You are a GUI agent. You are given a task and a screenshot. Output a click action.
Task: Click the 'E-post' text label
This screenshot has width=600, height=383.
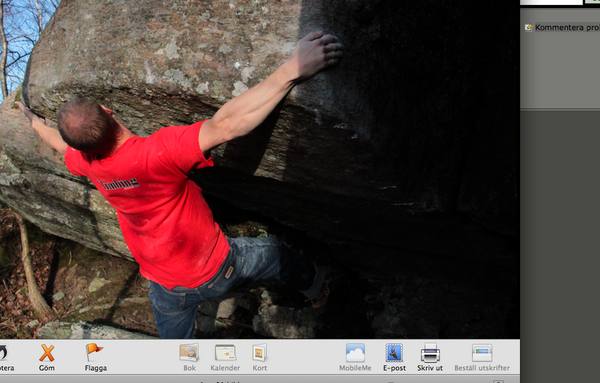[394, 368]
